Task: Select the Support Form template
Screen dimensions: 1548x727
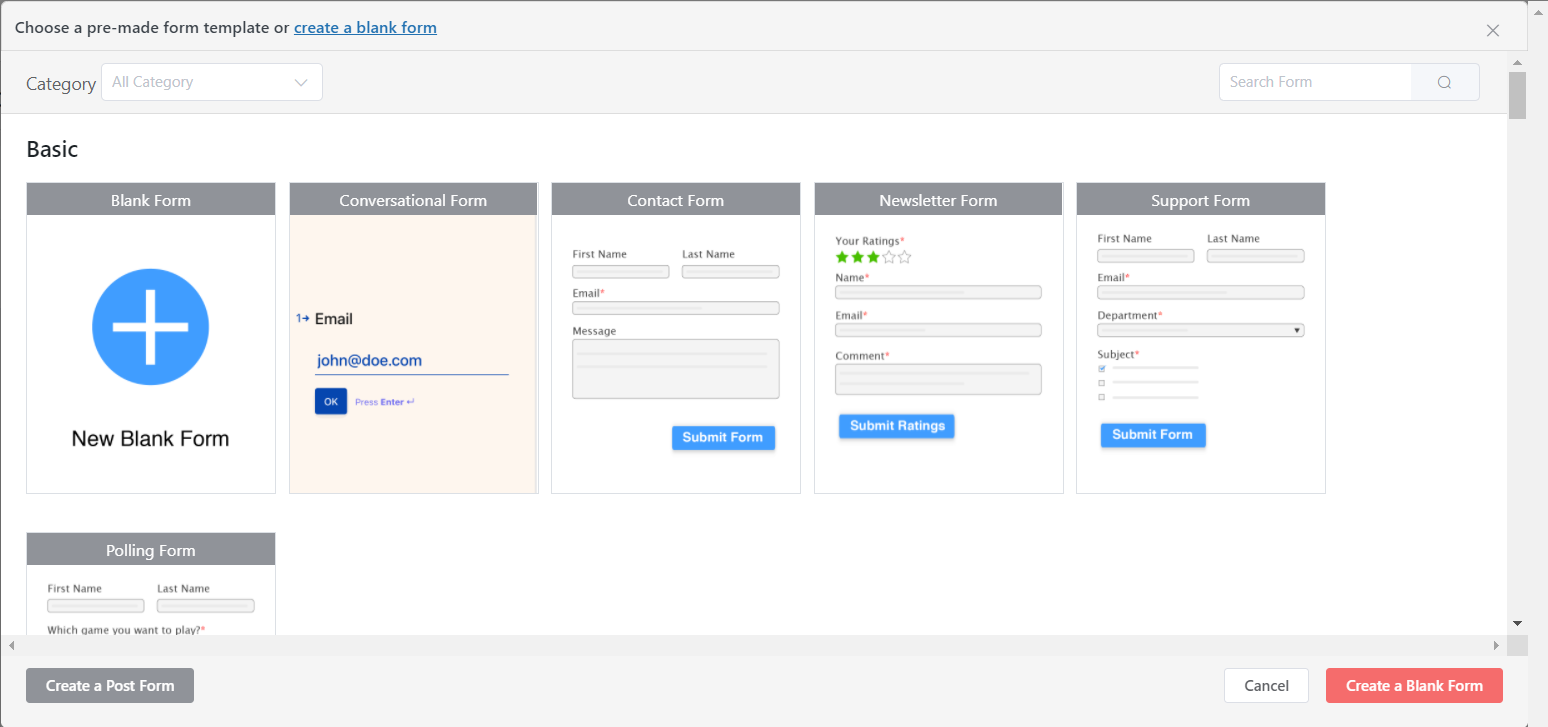Action: click(1201, 338)
